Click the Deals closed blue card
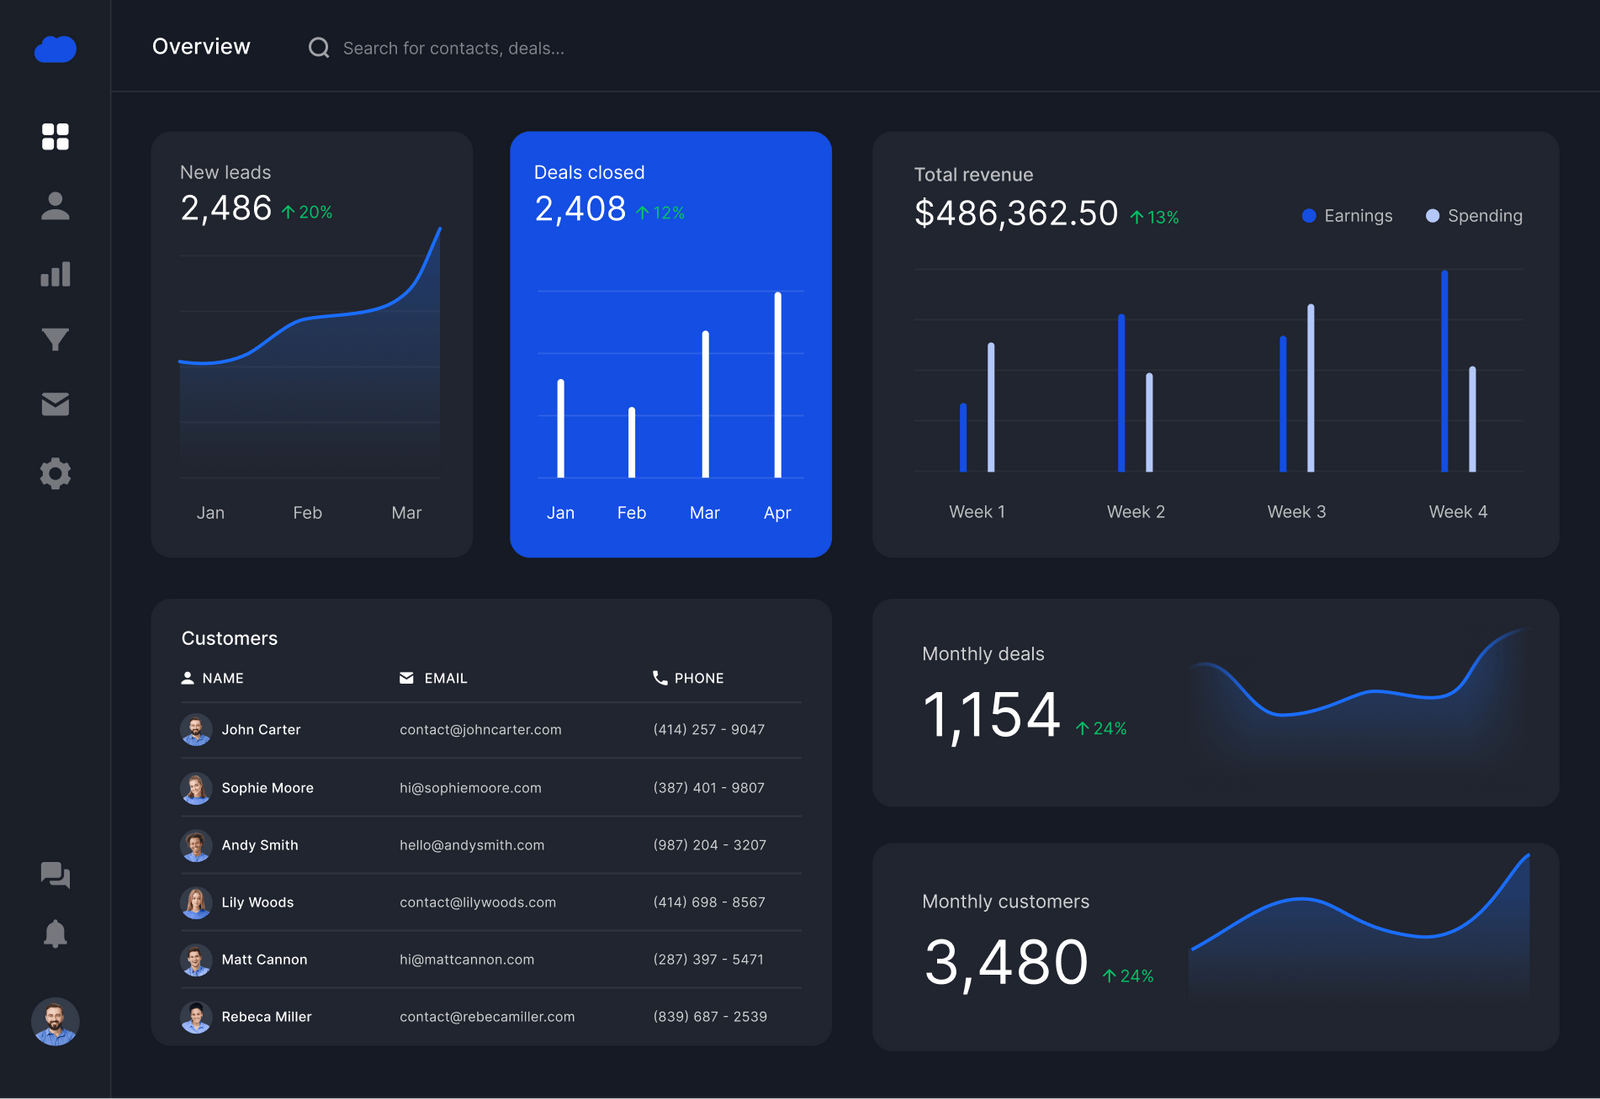This screenshot has width=1600, height=1099. [670, 344]
